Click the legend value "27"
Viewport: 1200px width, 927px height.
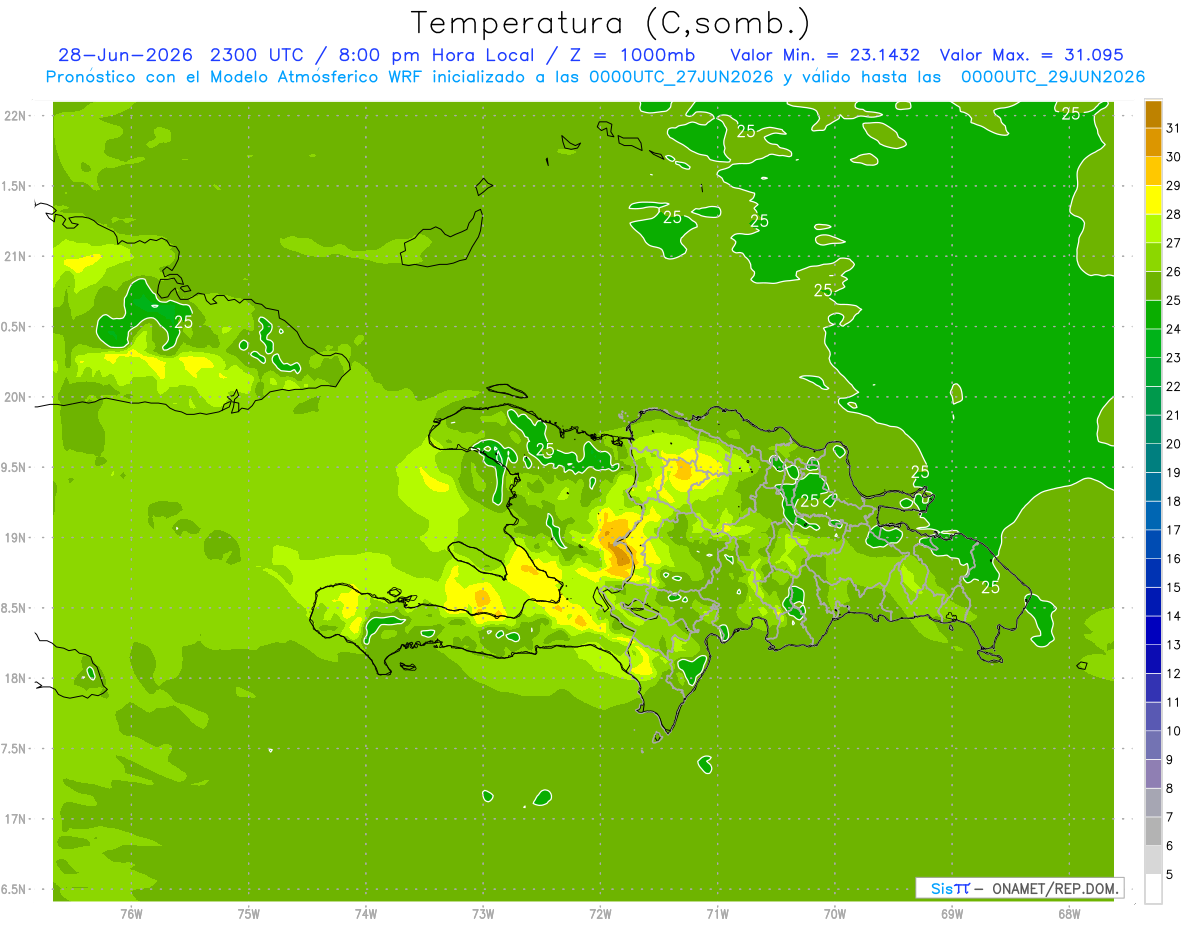click(1174, 243)
